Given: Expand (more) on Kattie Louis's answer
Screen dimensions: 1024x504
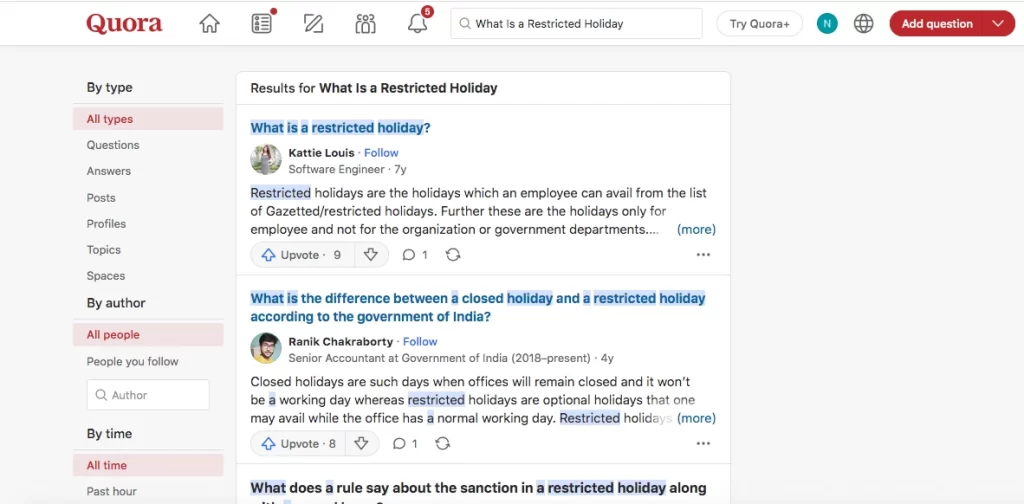Looking at the screenshot, I should point(696,229).
